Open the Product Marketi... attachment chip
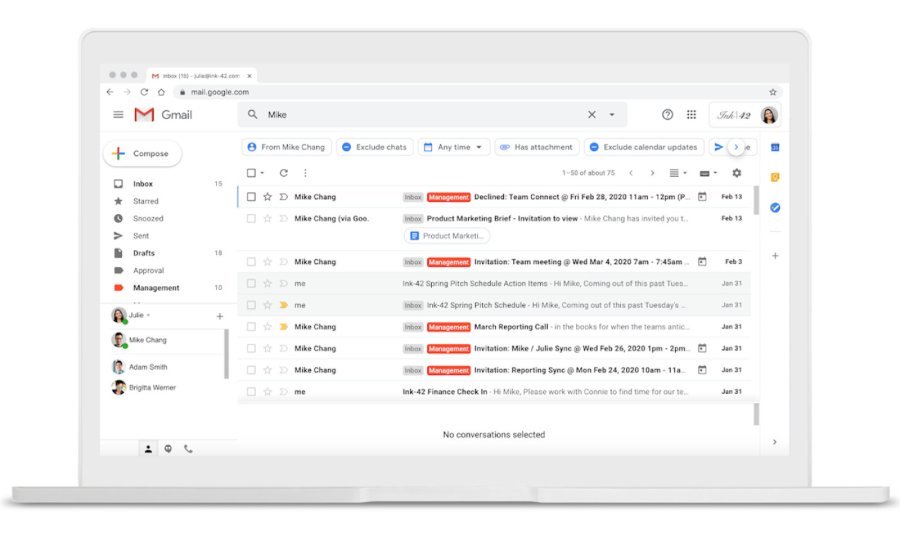The width and height of the screenshot is (900, 540). pos(447,236)
